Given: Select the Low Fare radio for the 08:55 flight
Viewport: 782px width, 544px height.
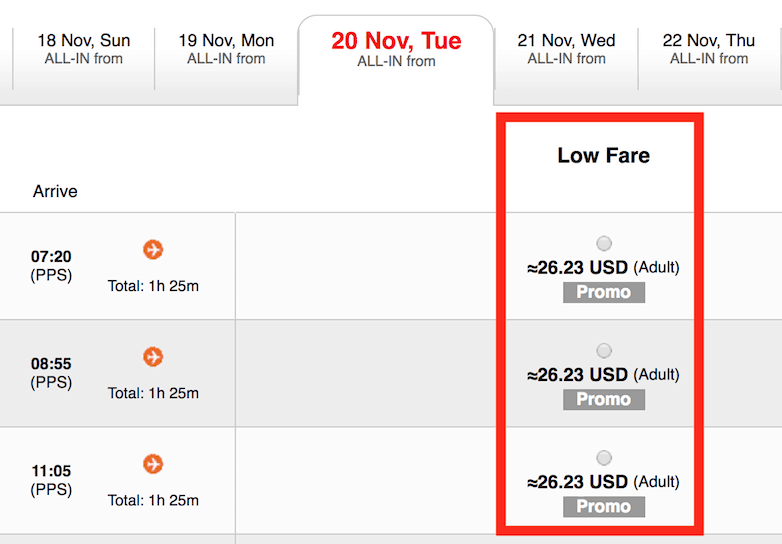Looking at the screenshot, I should (604, 350).
